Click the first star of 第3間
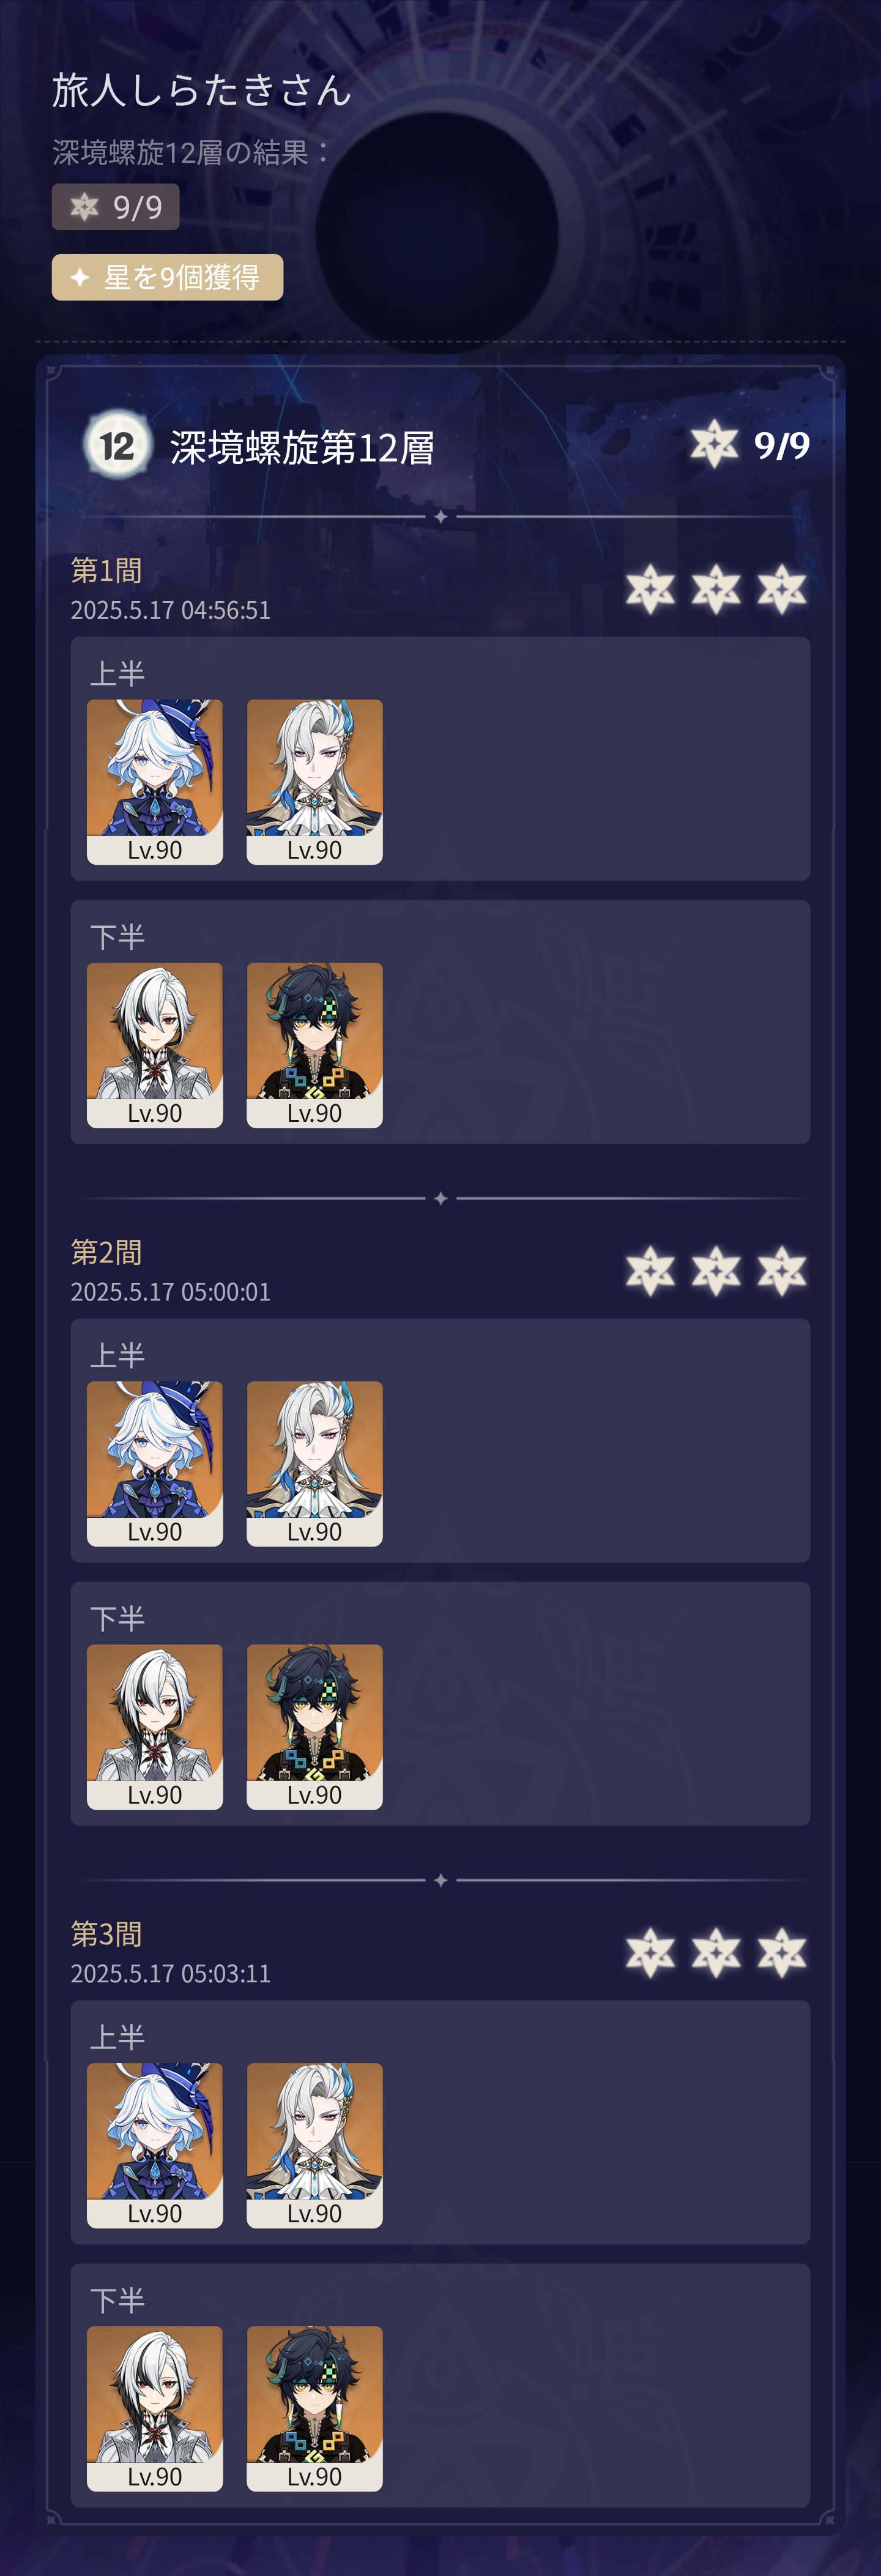The image size is (881, 2576). 650,1953
